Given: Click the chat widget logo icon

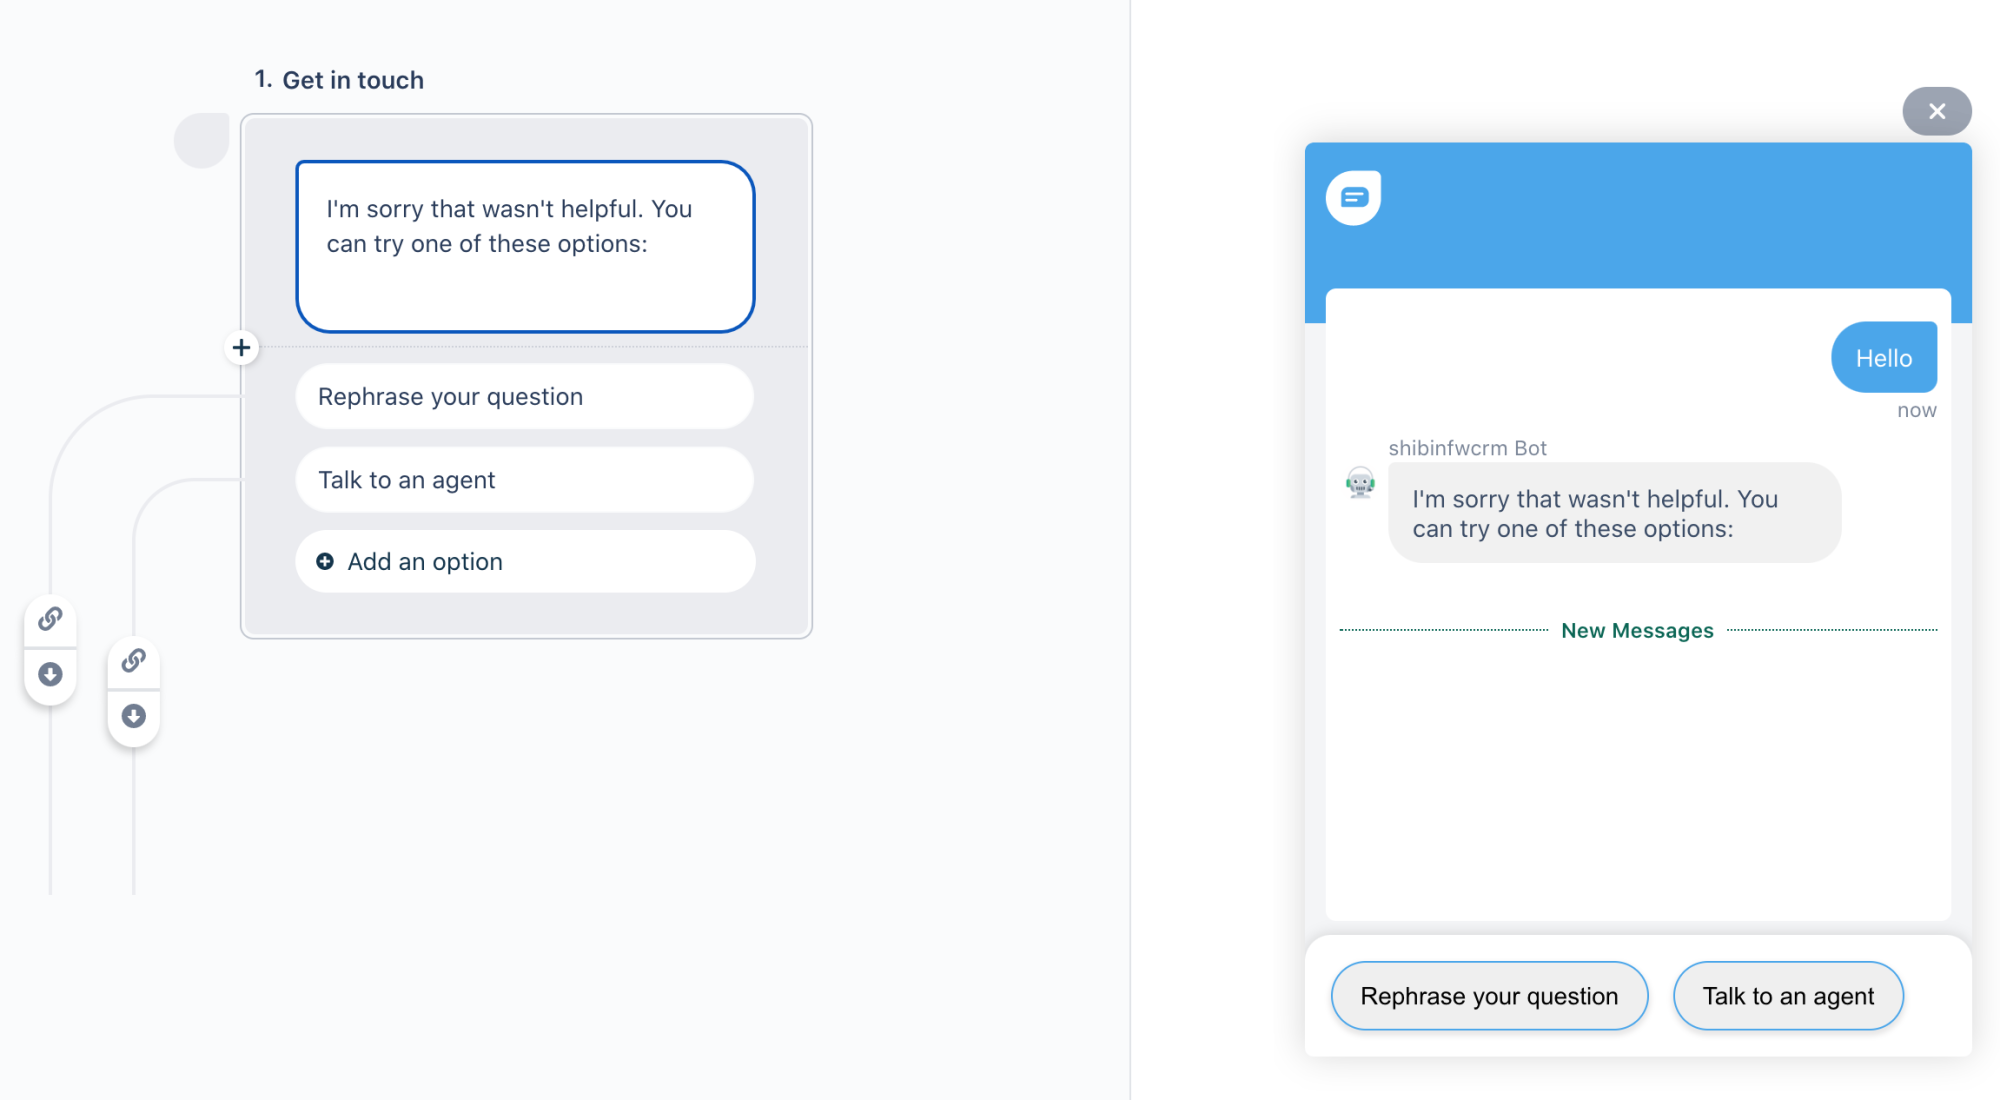Looking at the screenshot, I should pyautogui.click(x=1354, y=197).
